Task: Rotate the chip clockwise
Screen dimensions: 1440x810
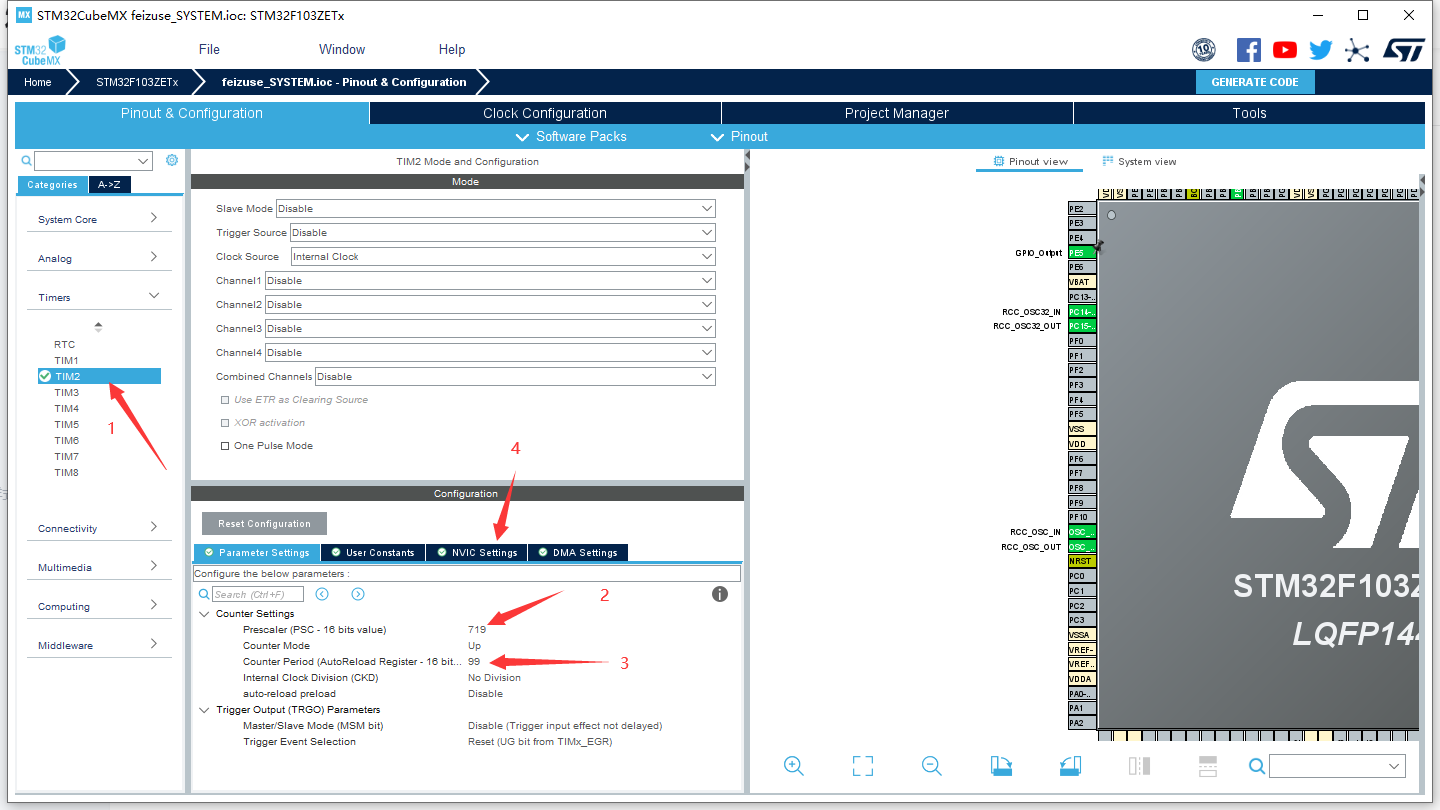Action: 1001,766
